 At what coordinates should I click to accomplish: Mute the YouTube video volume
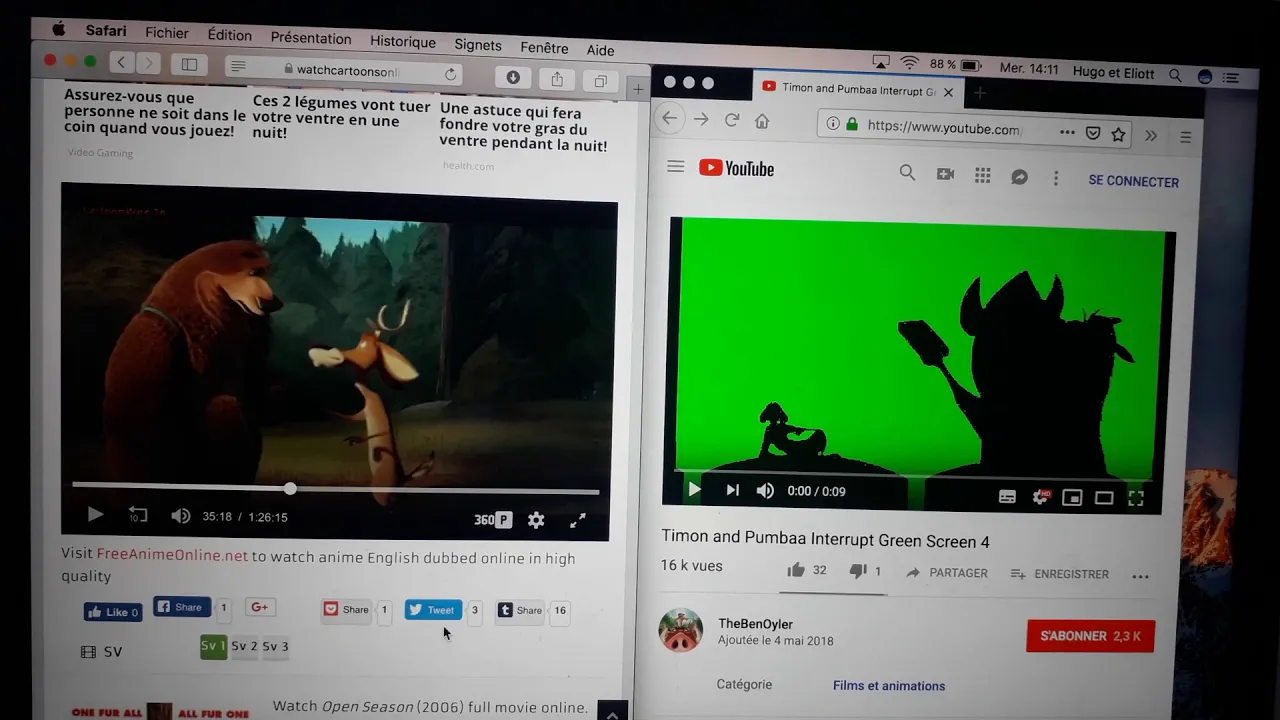pos(765,490)
